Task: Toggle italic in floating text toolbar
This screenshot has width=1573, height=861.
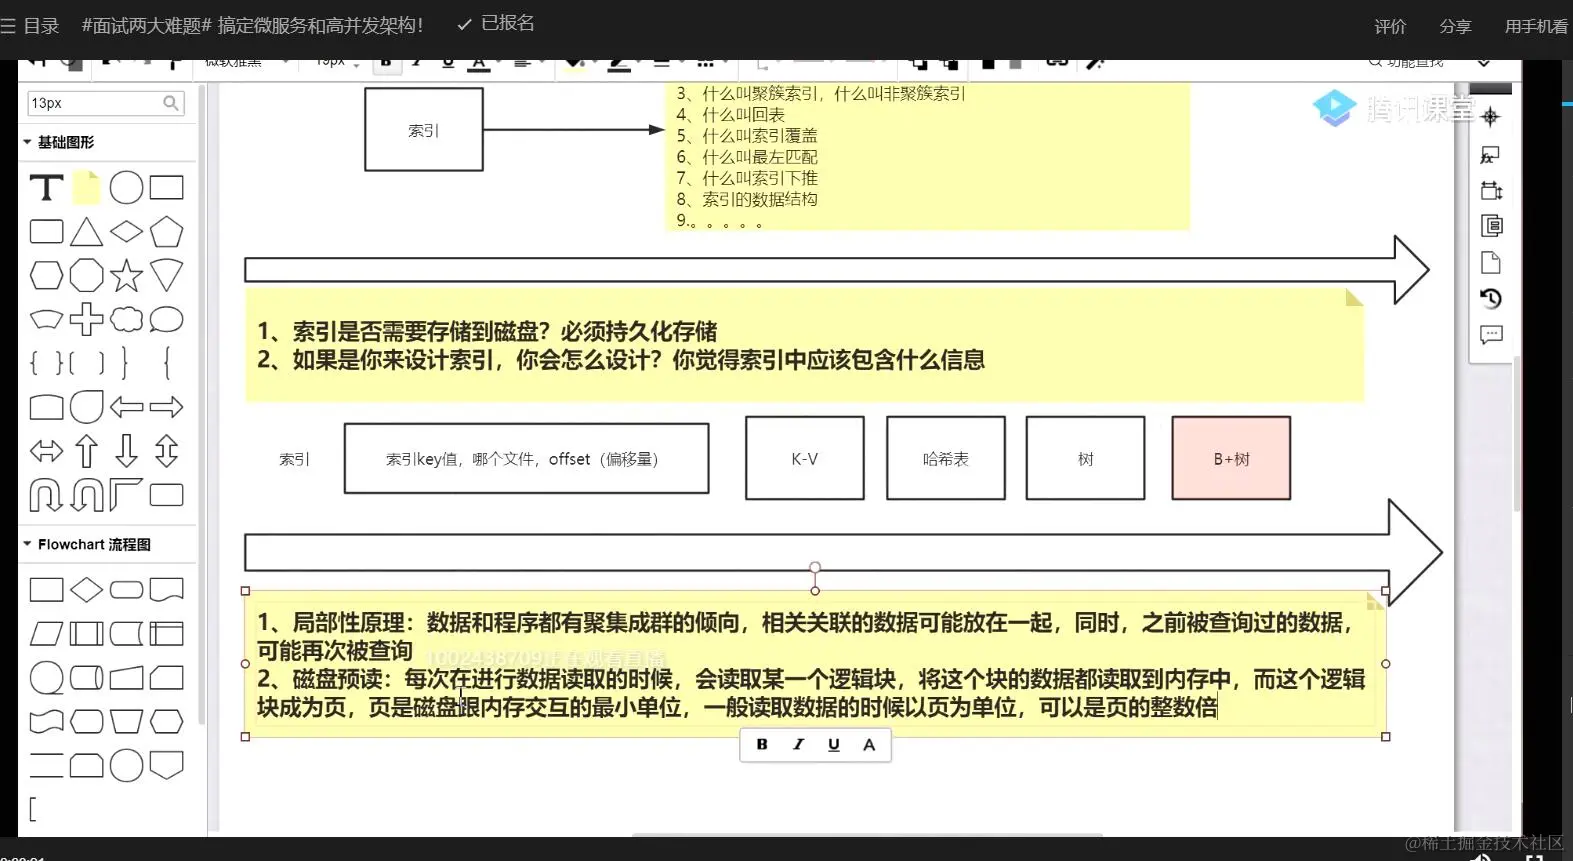Action: tap(798, 744)
